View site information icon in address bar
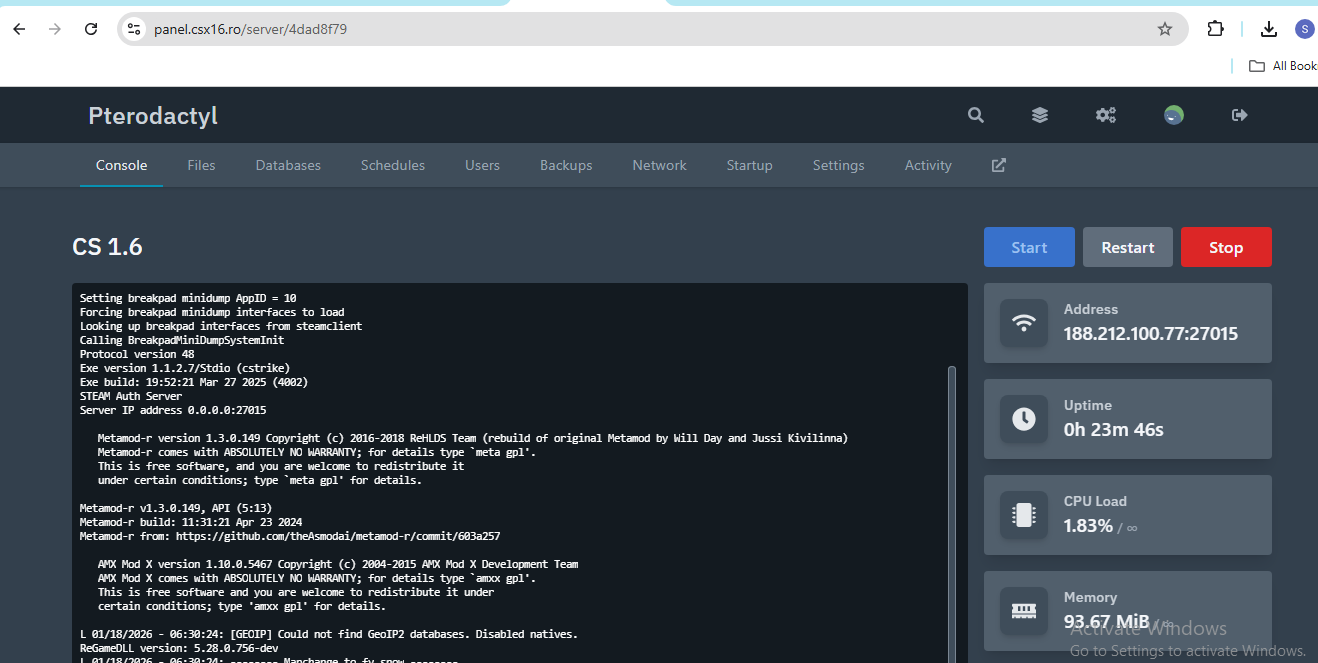 [x=134, y=29]
